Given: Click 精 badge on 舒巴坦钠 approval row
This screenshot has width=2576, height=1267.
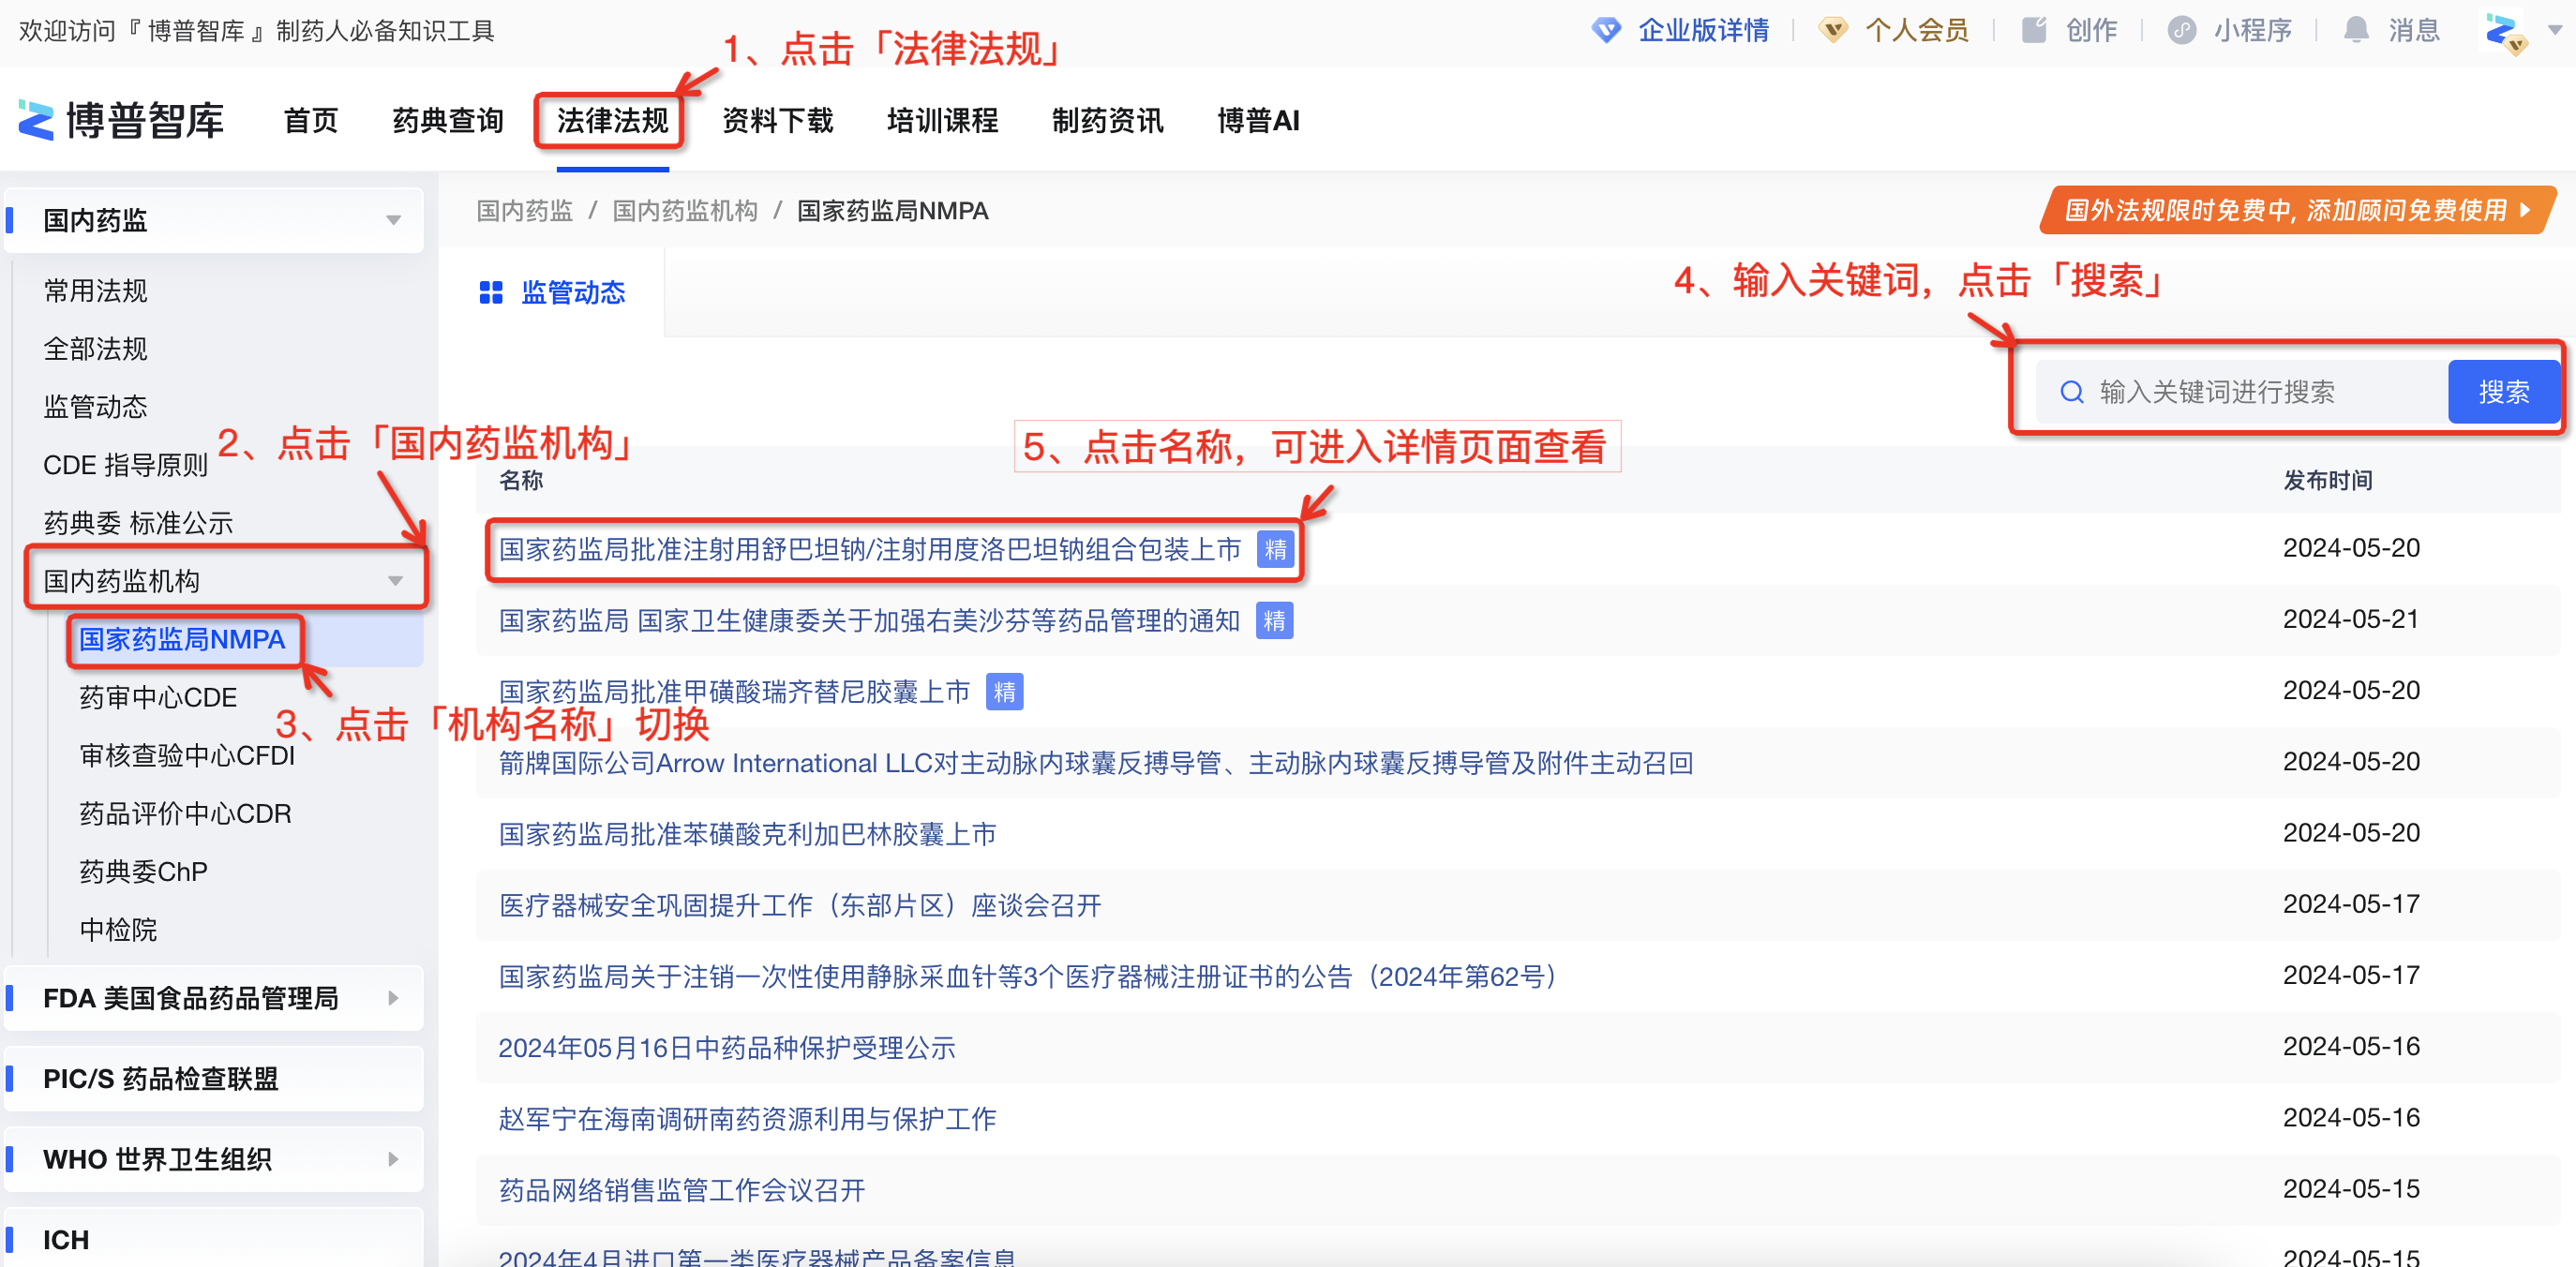Looking at the screenshot, I should (1275, 549).
